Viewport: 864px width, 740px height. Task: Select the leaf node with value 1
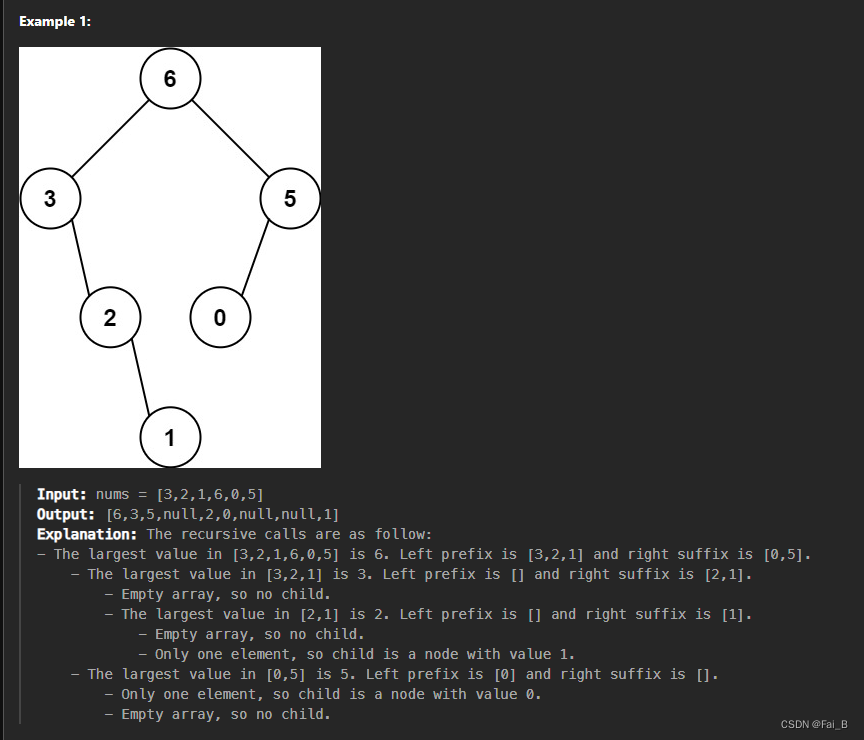(x=170, y=437)
